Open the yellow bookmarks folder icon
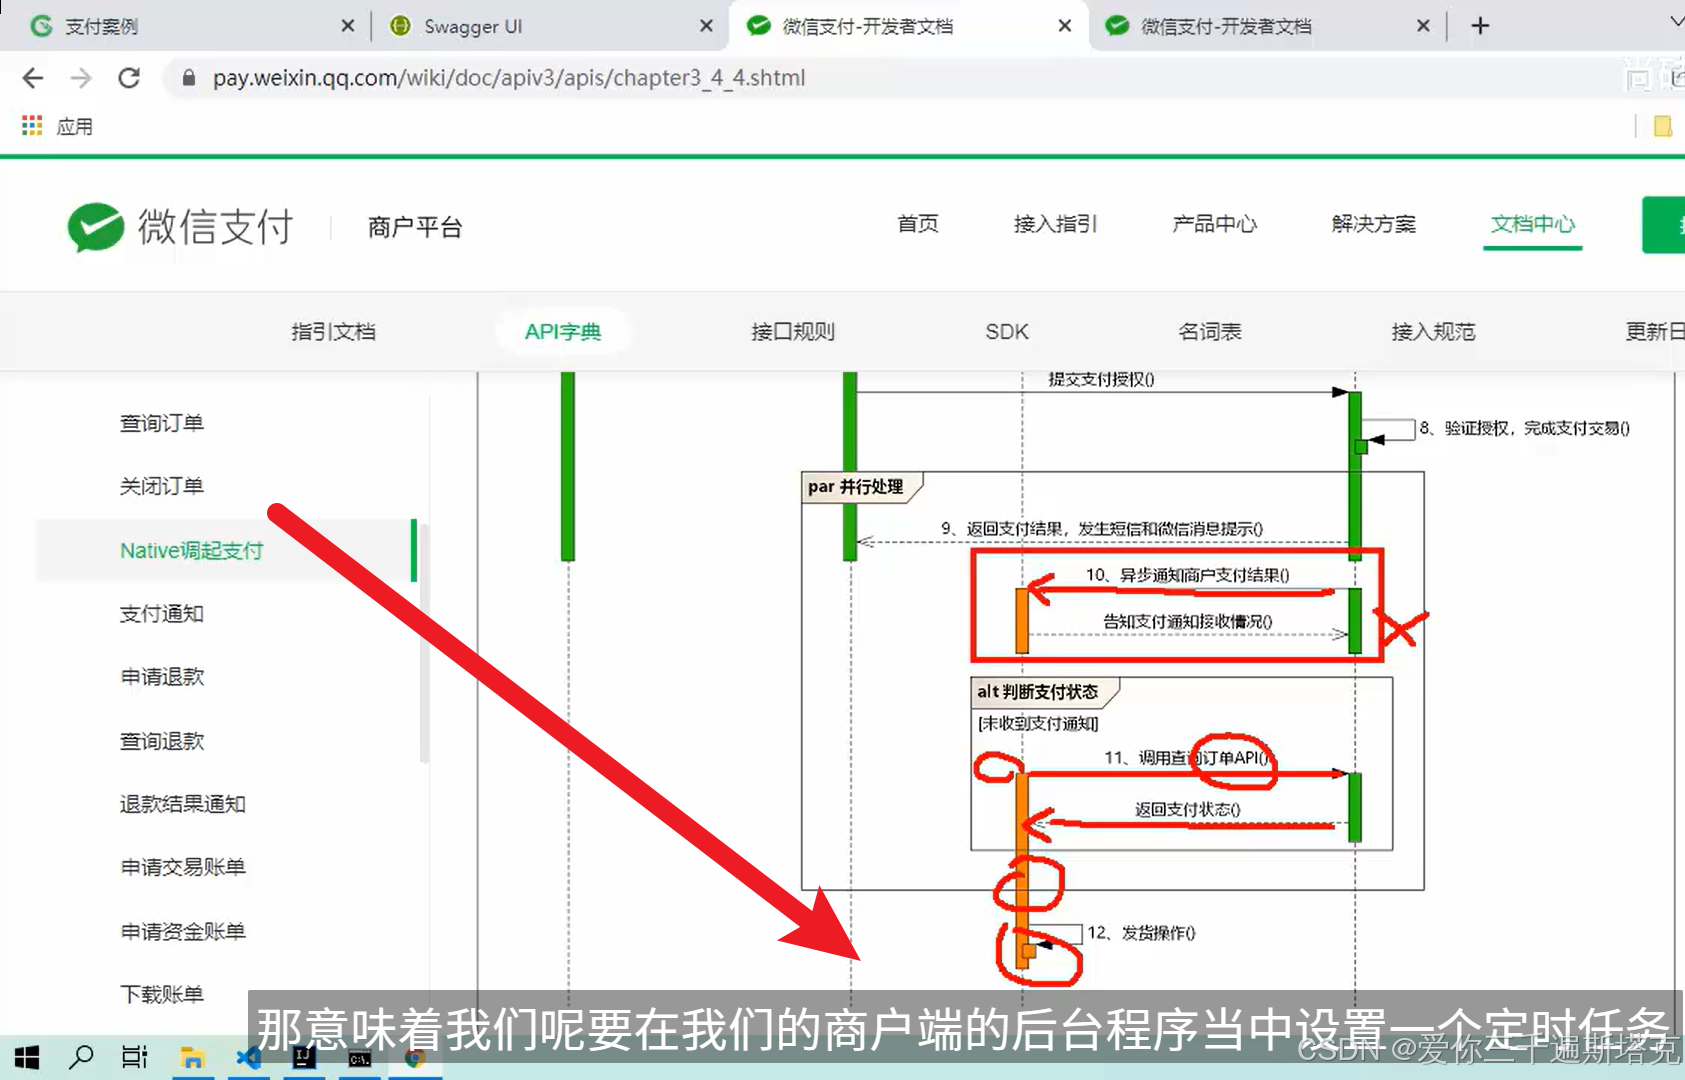This screenshot has width=1685, height=1080. 1663,126
